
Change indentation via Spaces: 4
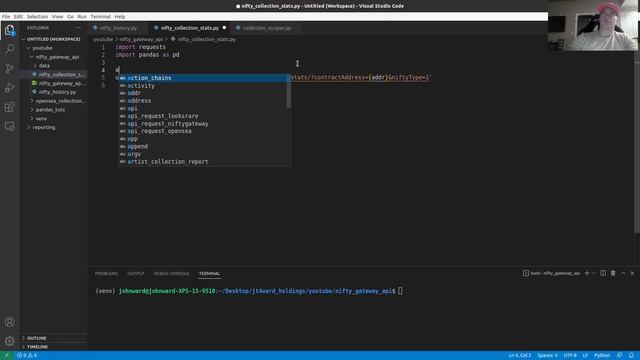tap(547, 356)
